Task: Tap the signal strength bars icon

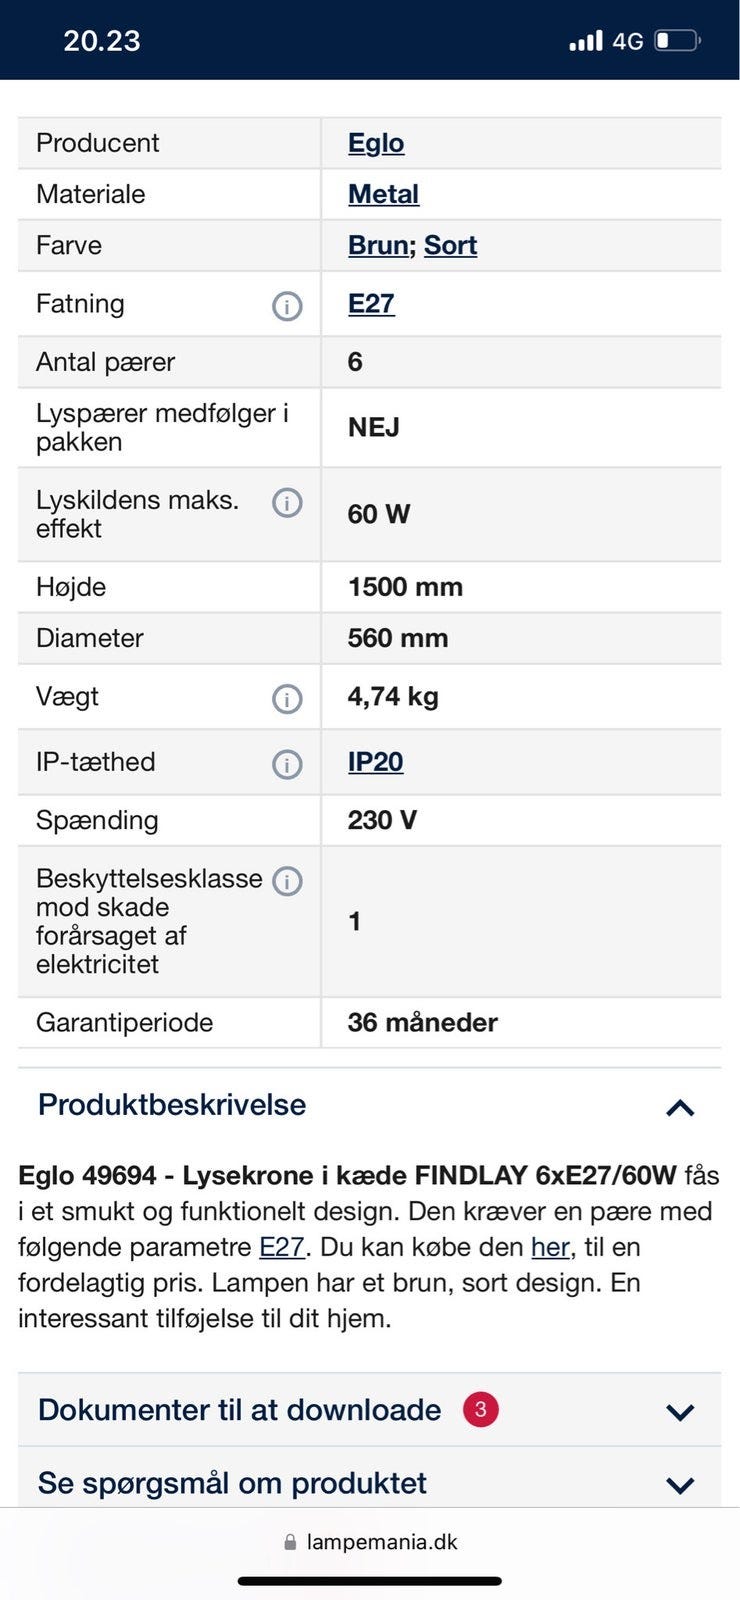Action: (586, 41)
